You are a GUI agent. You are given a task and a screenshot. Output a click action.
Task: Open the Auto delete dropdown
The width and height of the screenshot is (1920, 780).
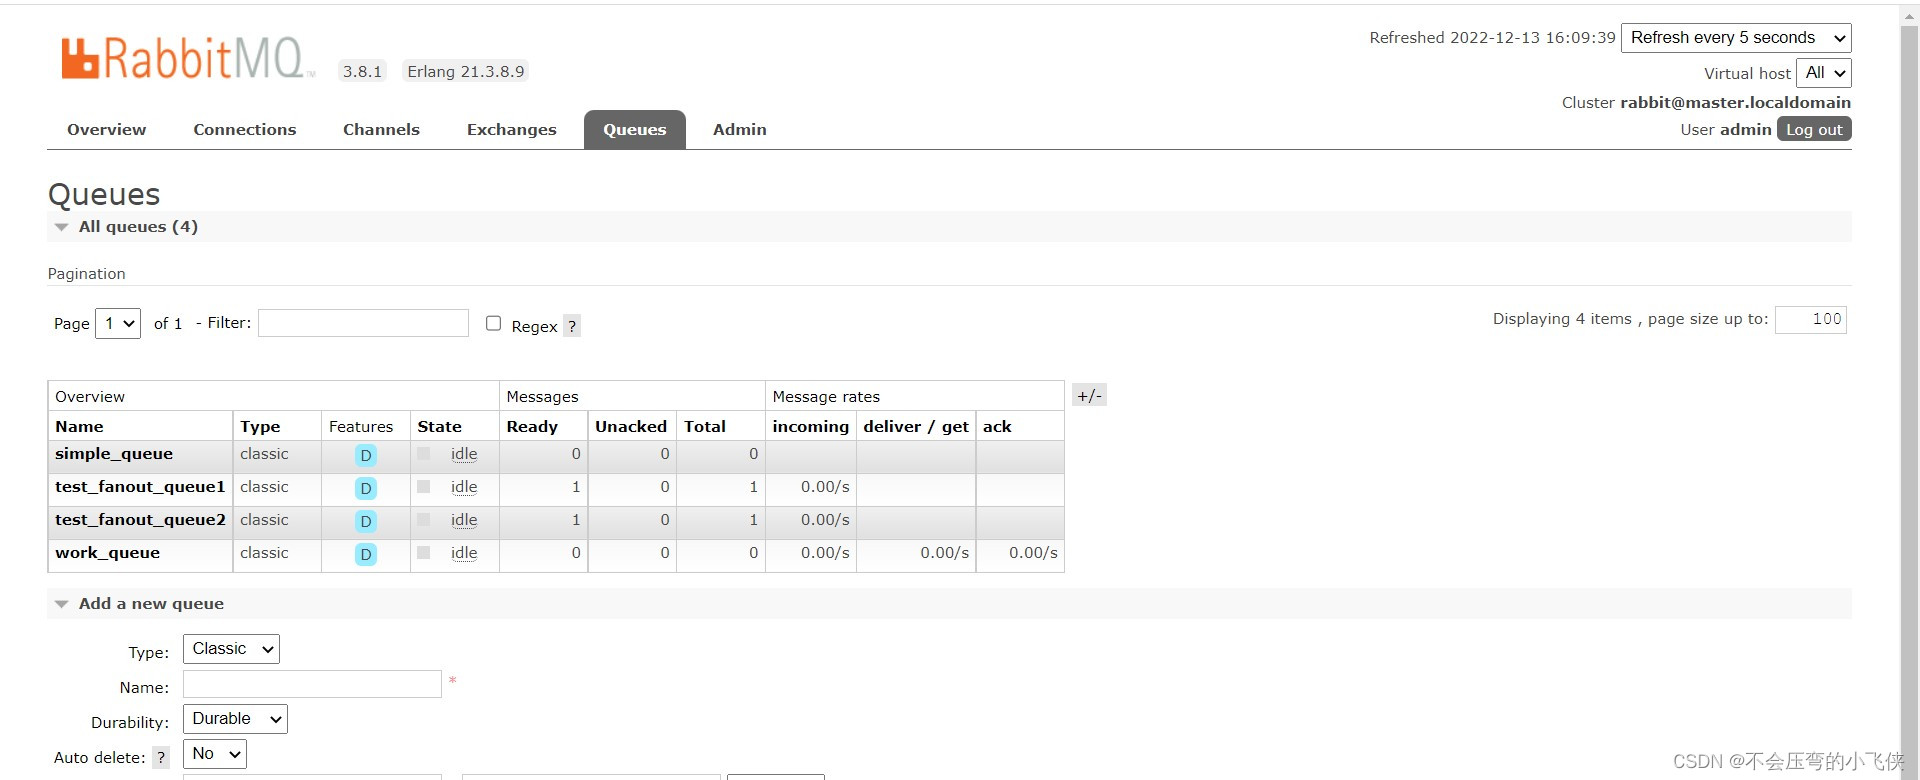pos(214,754)
